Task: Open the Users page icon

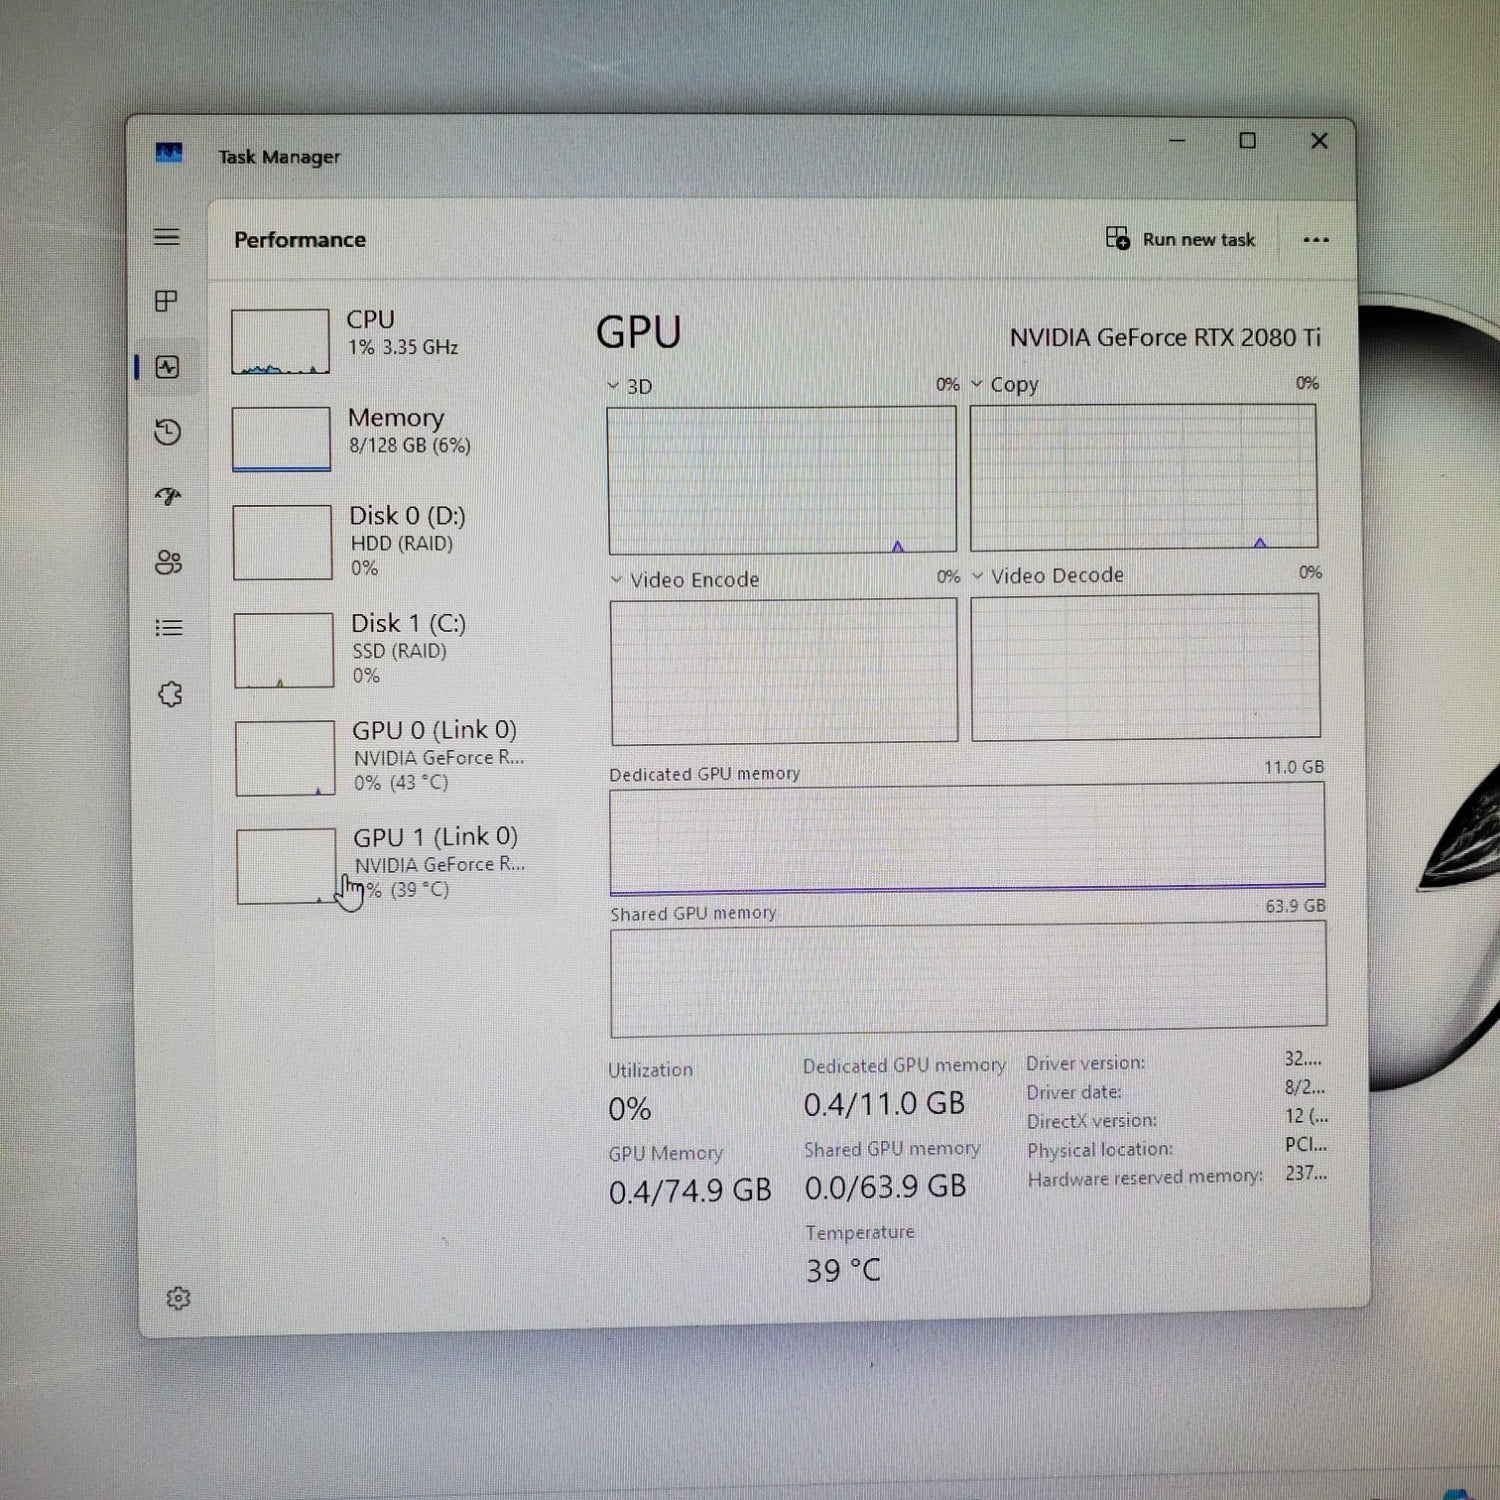Action: [168, 562]
